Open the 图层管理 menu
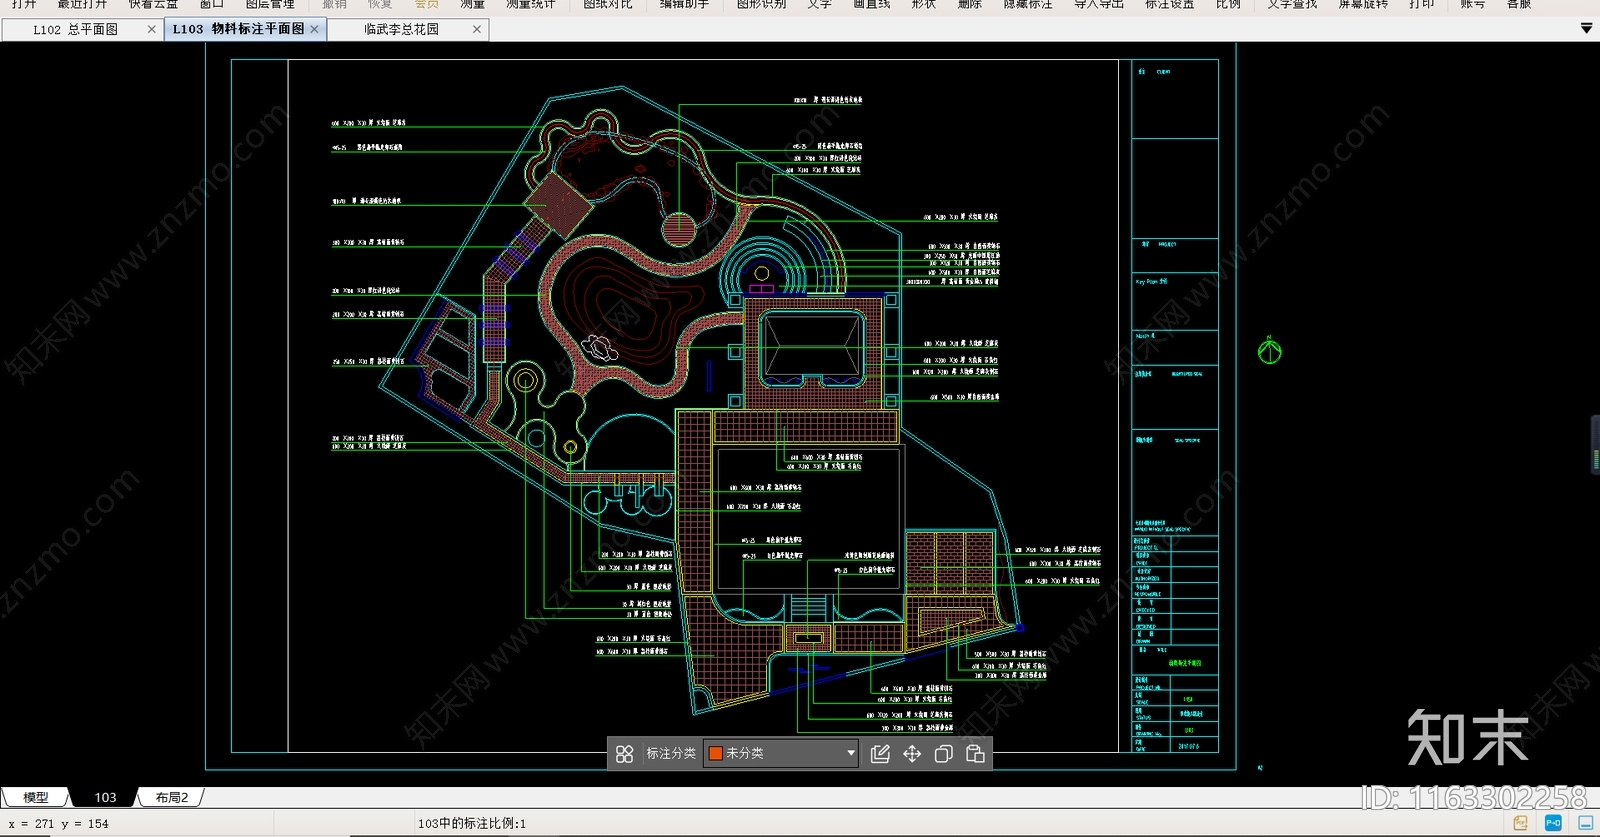This screenshot has height=837, width=1600. [x=270, y=4]
